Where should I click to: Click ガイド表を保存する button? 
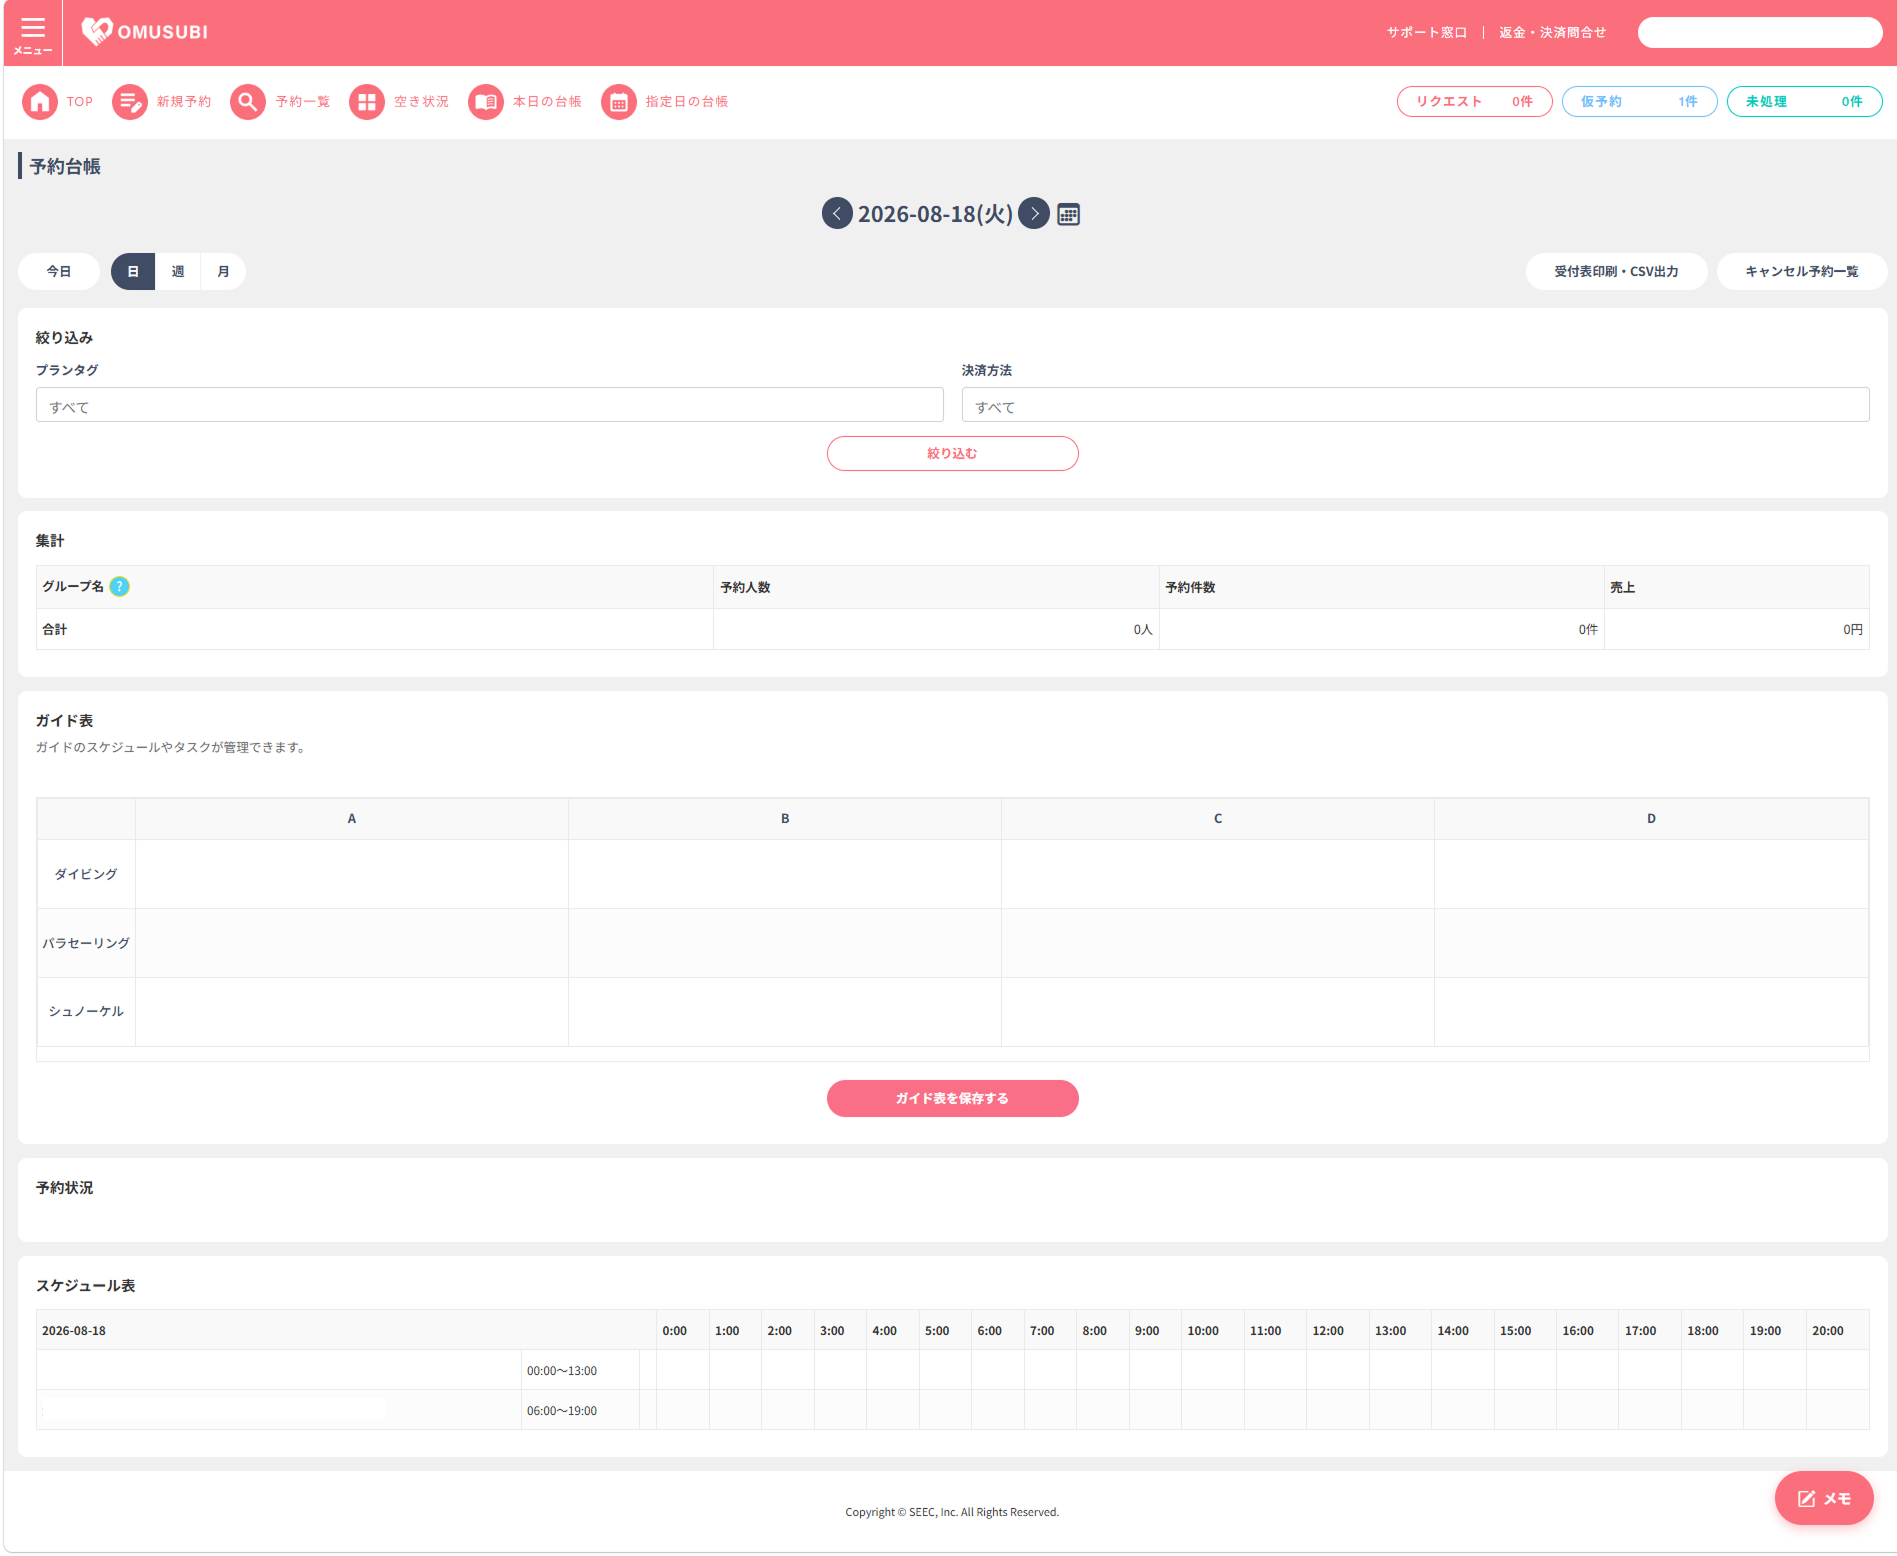[x=952, y=1098]
